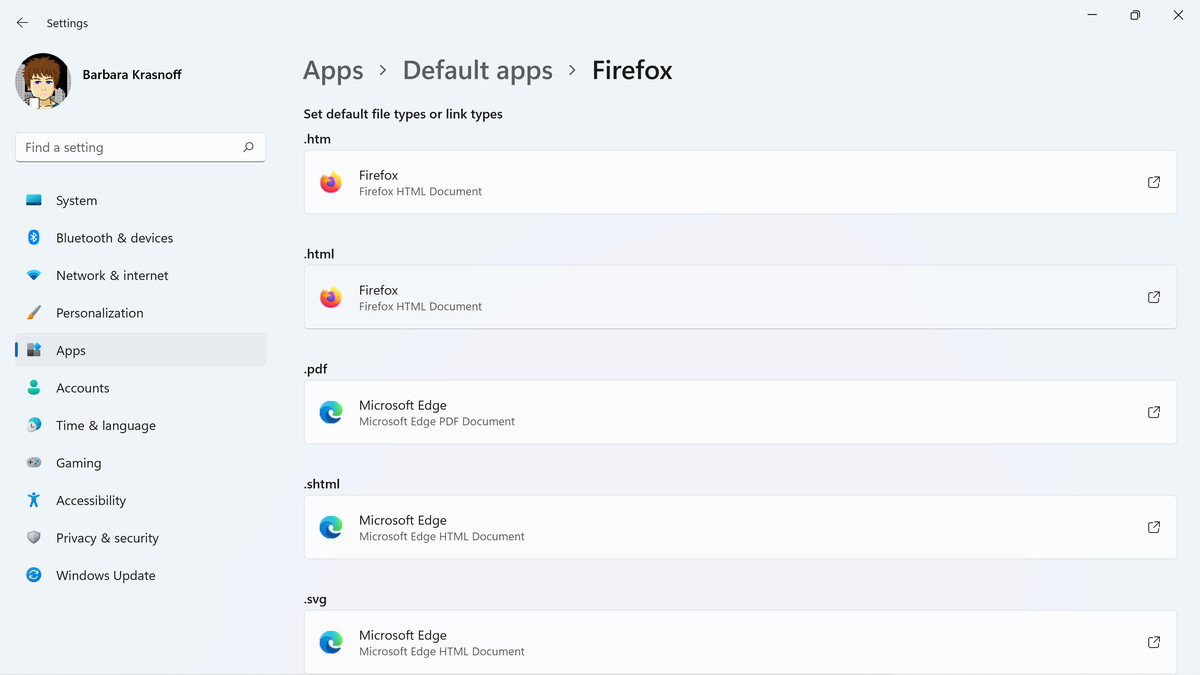Open Gaming settings
The image size is (1200, 675).
point(80,462)
